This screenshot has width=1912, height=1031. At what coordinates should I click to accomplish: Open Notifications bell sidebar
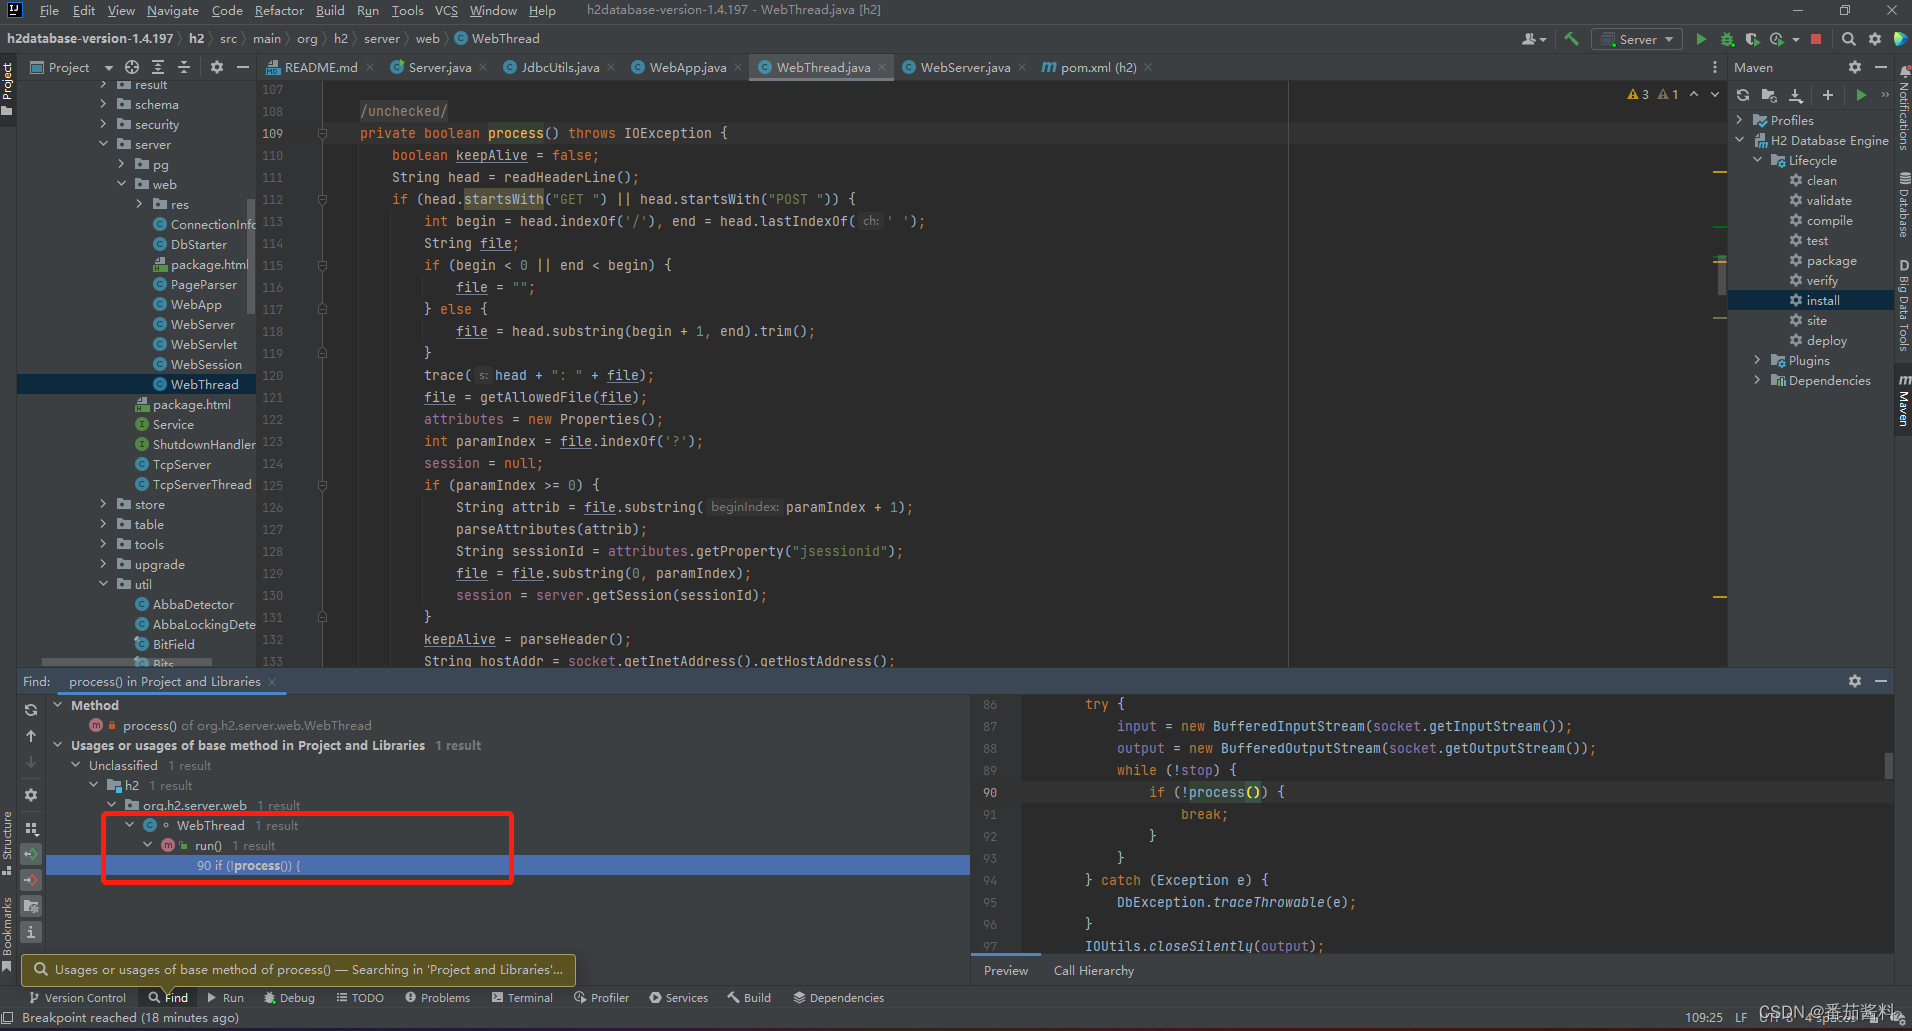(x=1903, y=110)
